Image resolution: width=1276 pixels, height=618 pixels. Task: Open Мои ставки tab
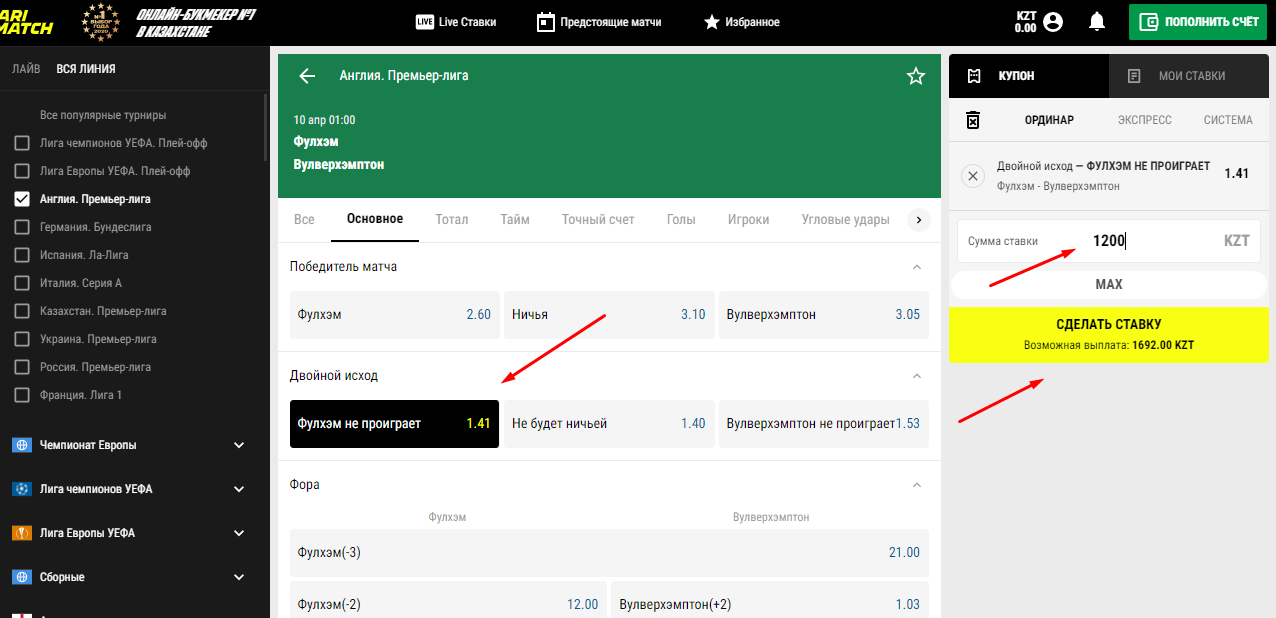pyautogui.click(x=1189, y=76)
